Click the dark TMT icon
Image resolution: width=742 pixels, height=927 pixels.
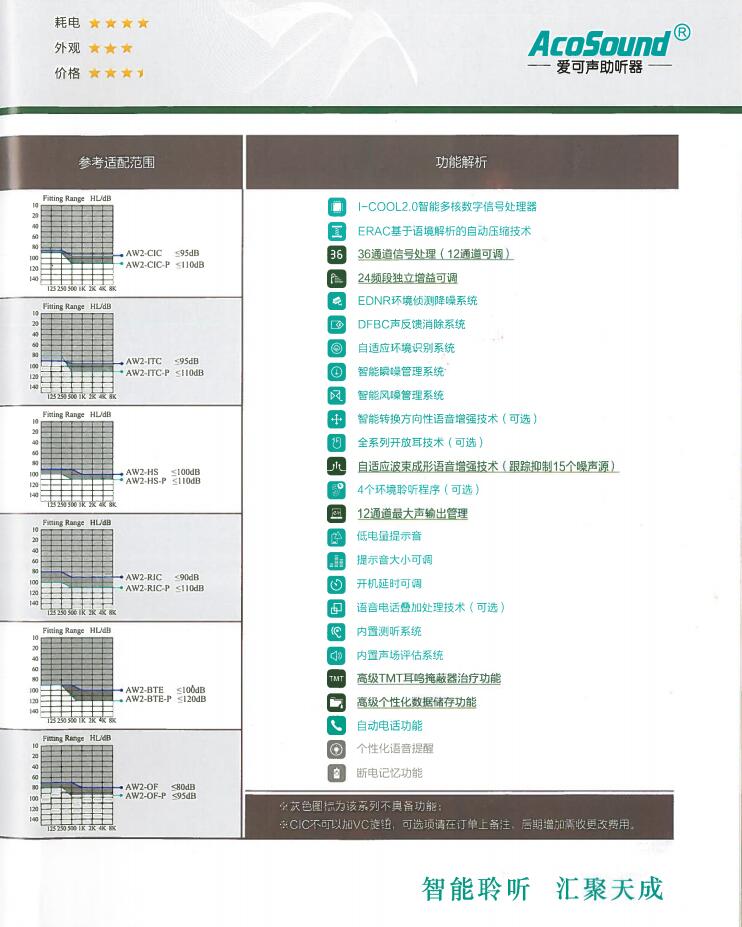pos(336,679)
